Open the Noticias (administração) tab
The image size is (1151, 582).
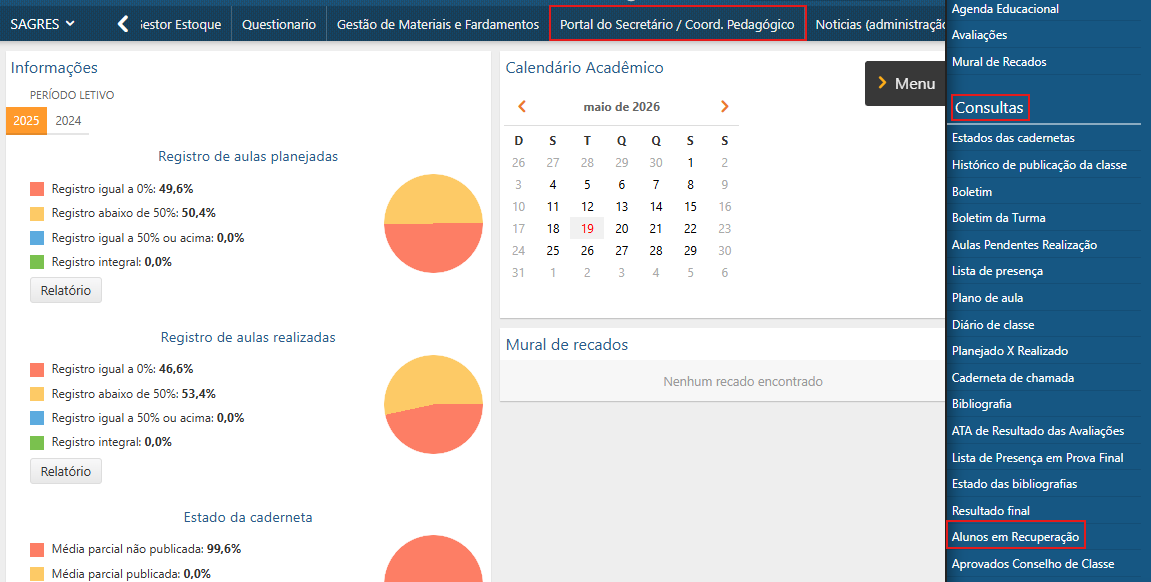[x=880, y=24]
